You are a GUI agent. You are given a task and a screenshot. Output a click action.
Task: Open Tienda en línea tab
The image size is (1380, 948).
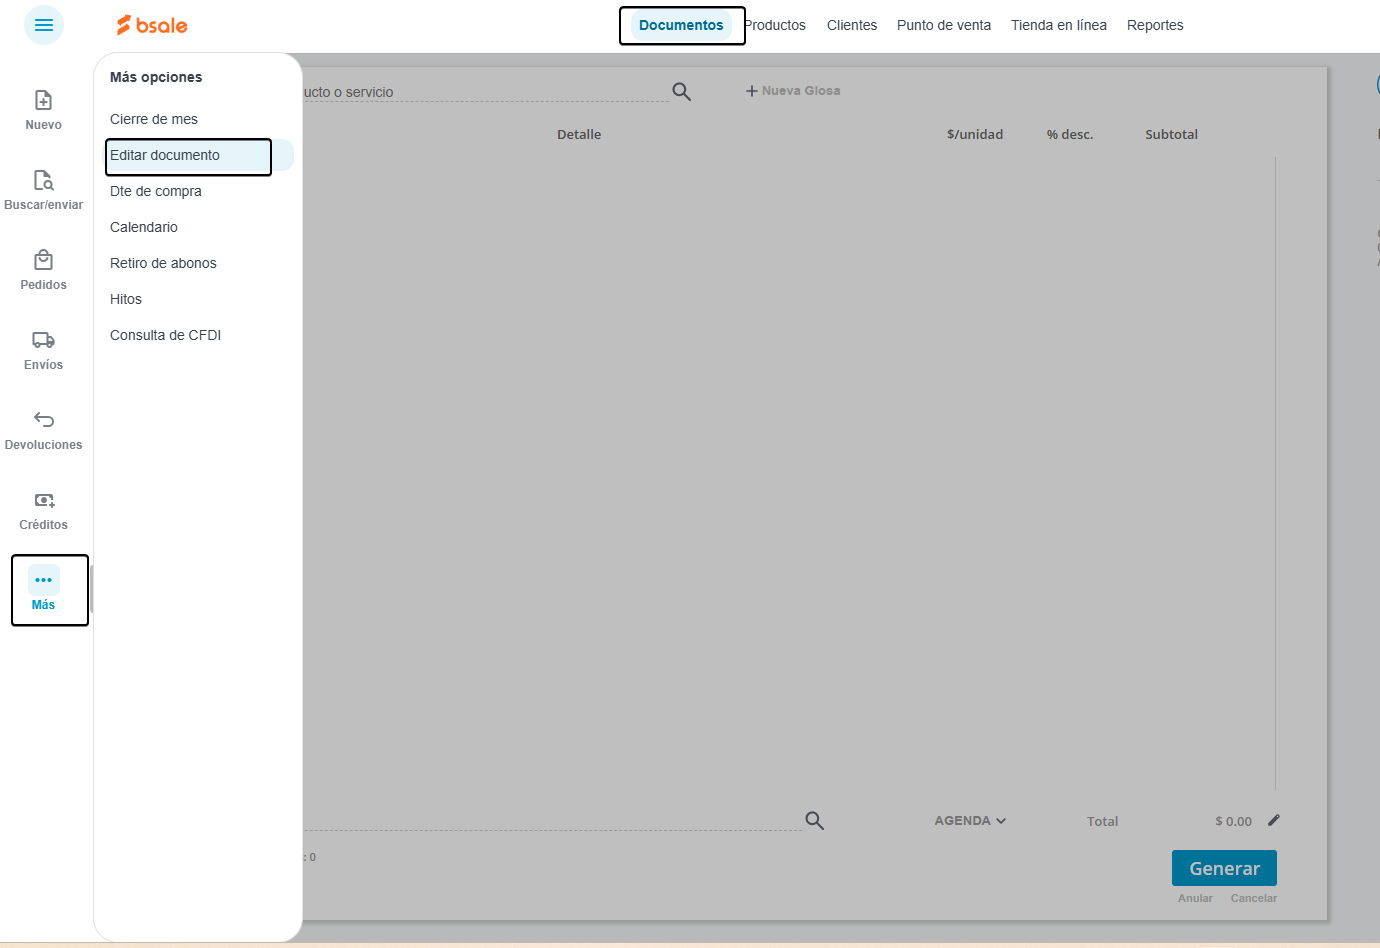pyautogui.click(x=1059, y=25)
